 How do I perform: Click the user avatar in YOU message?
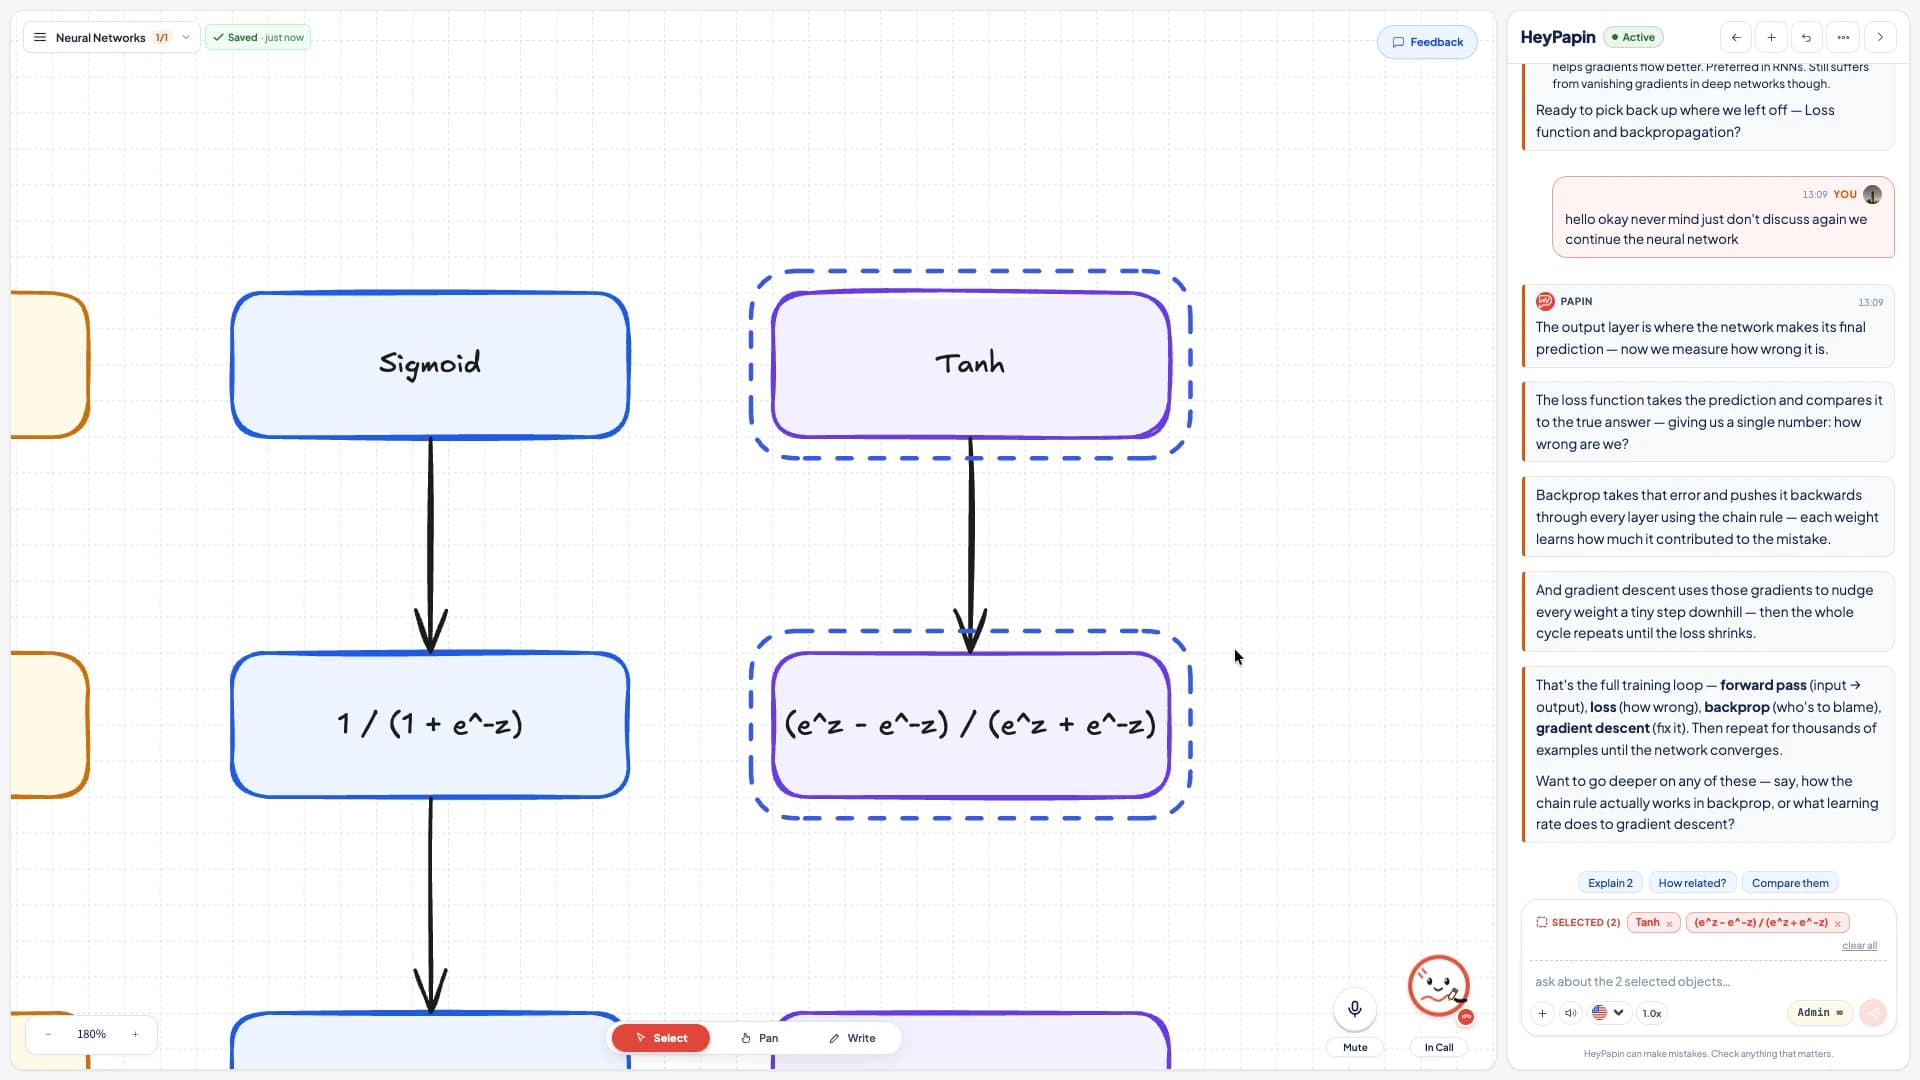click(1873, 195)
